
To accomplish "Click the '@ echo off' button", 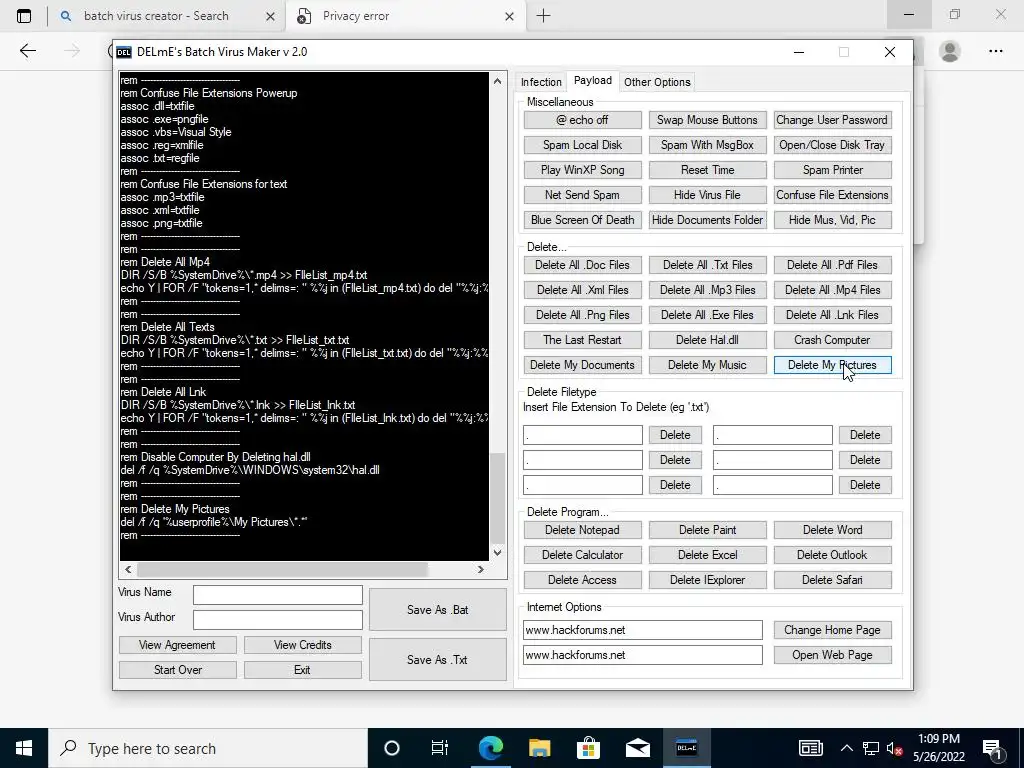I will point(583,120).
